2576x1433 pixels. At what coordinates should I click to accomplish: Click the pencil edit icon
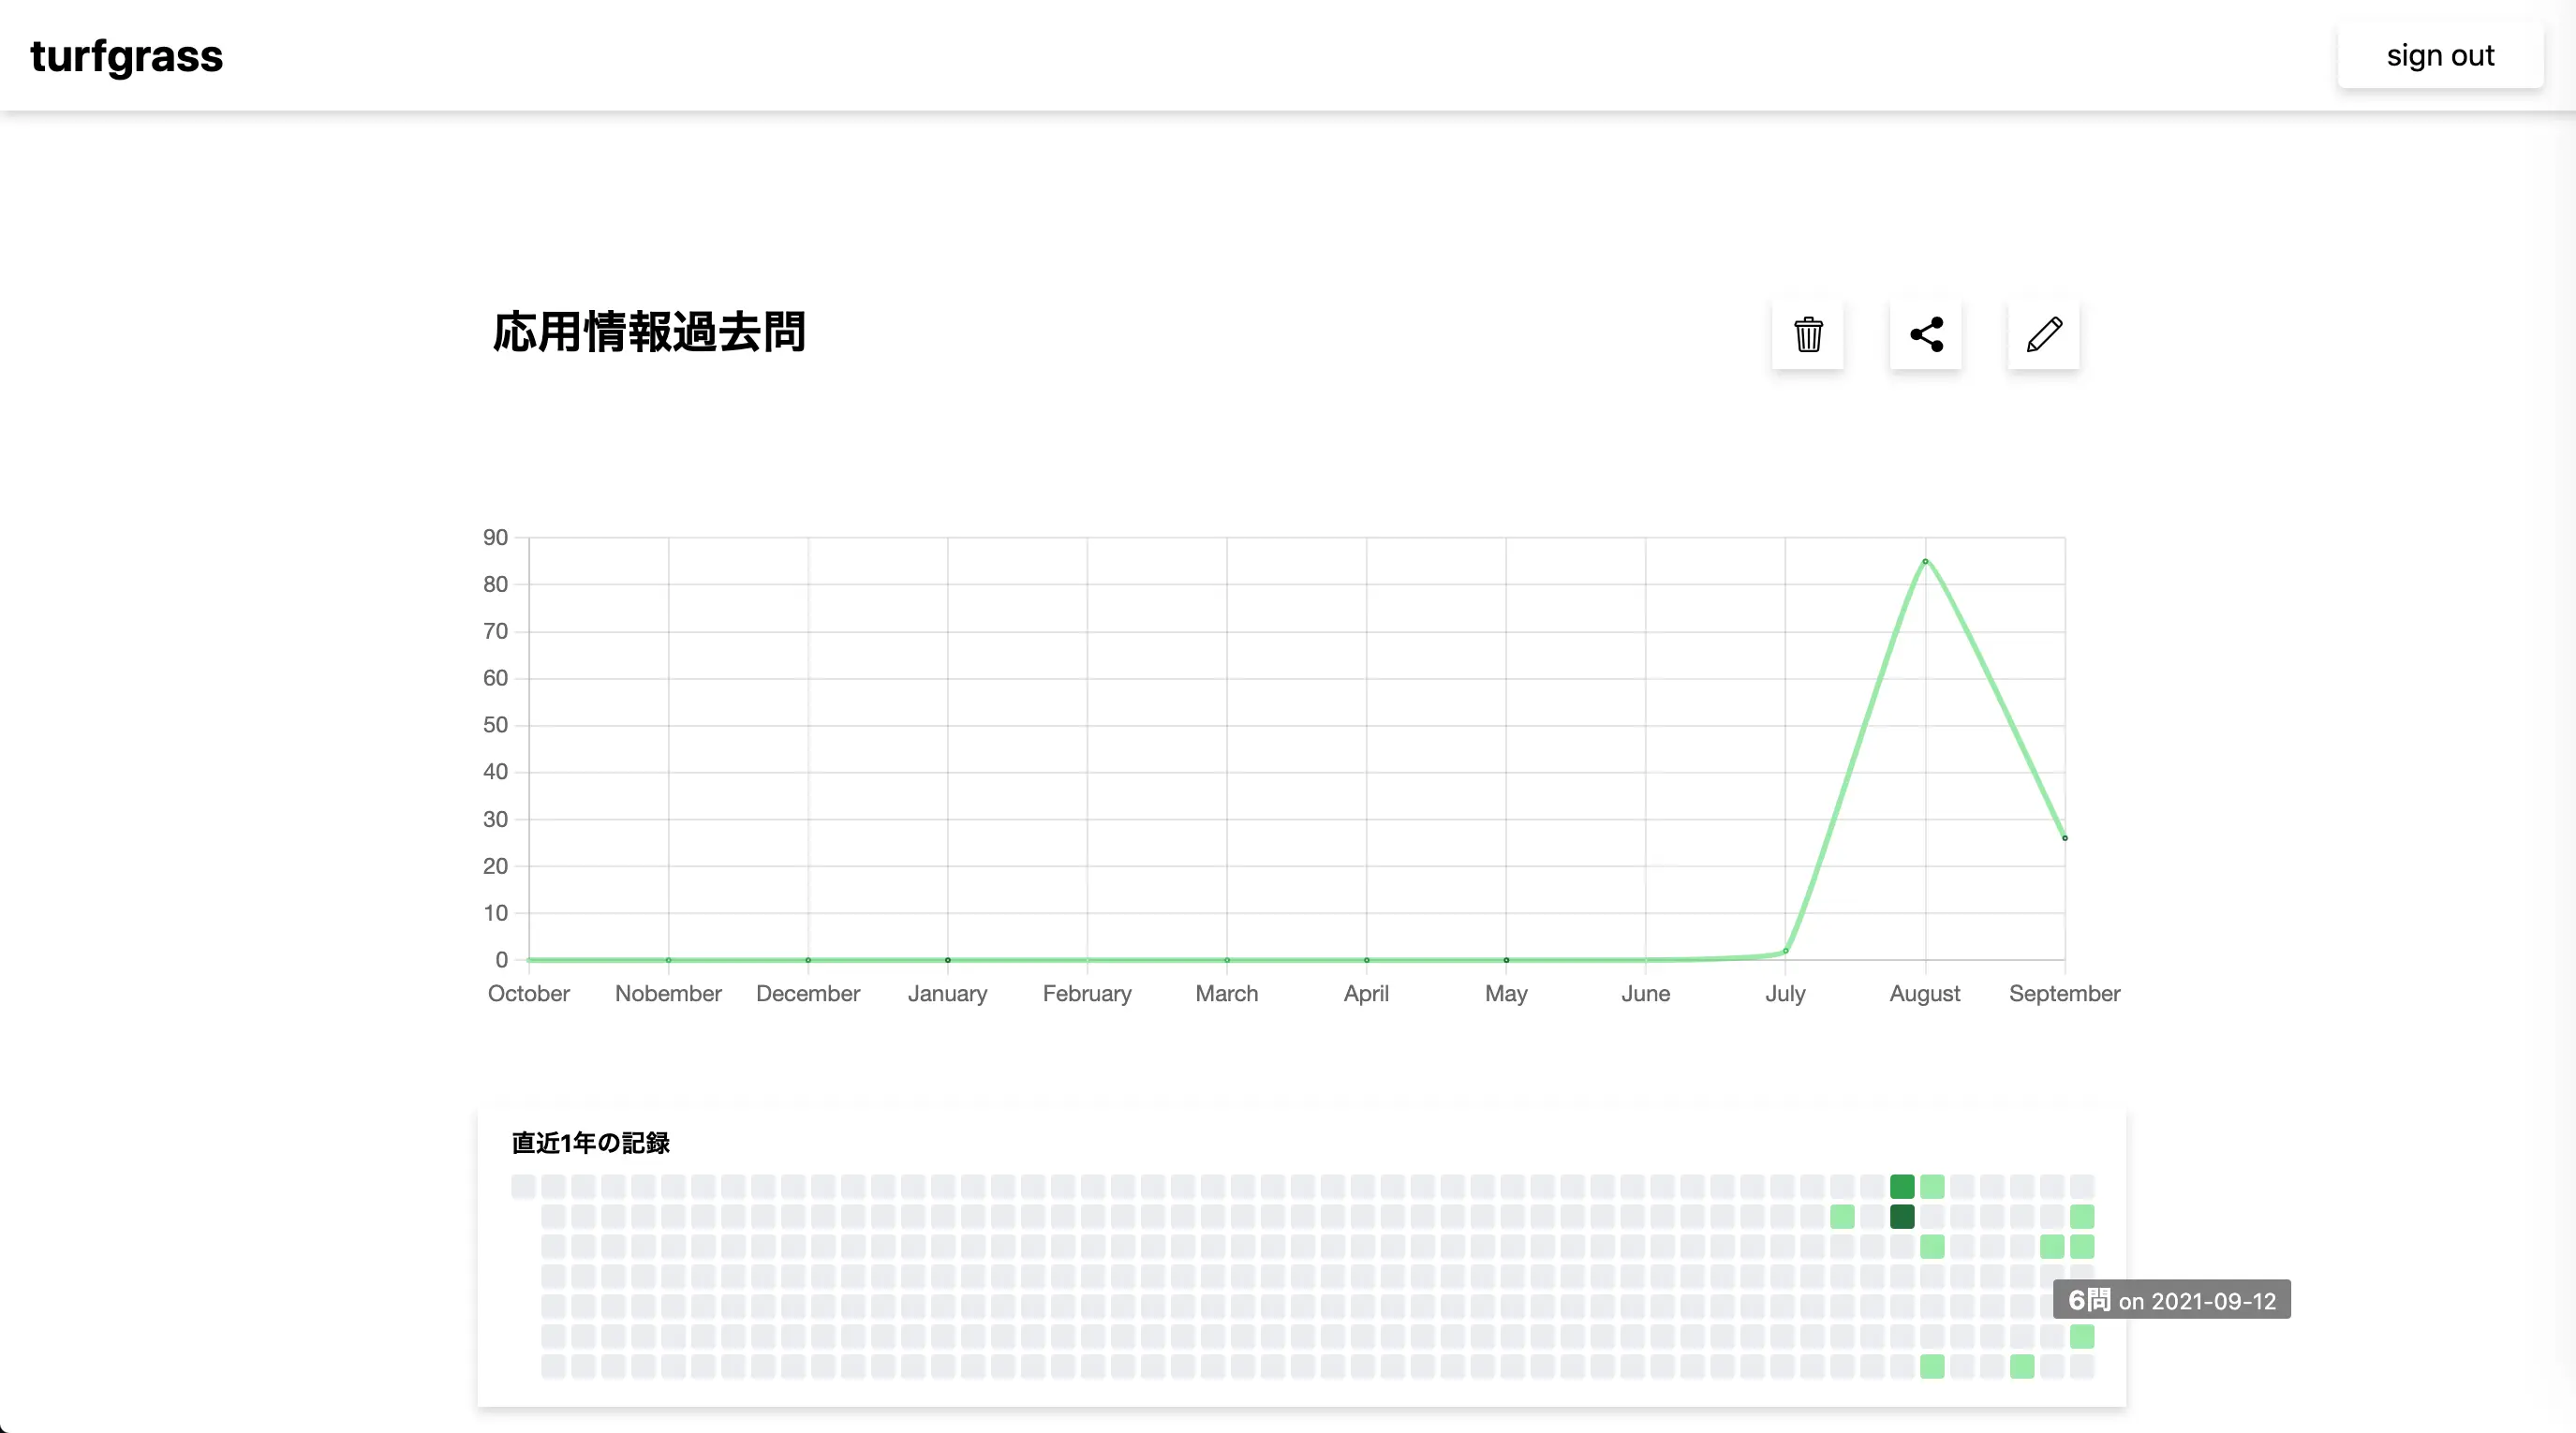2043,334
